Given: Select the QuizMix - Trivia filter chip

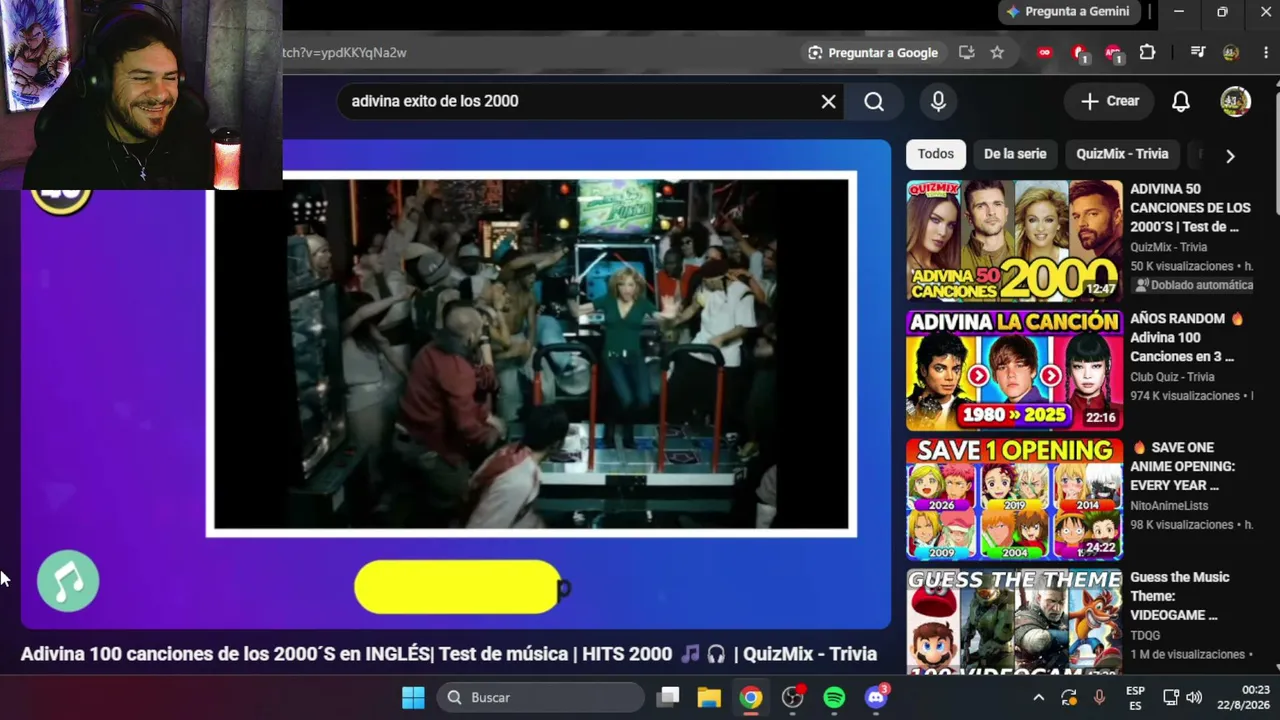Looking at the screenshot, I should (1122, 154).
